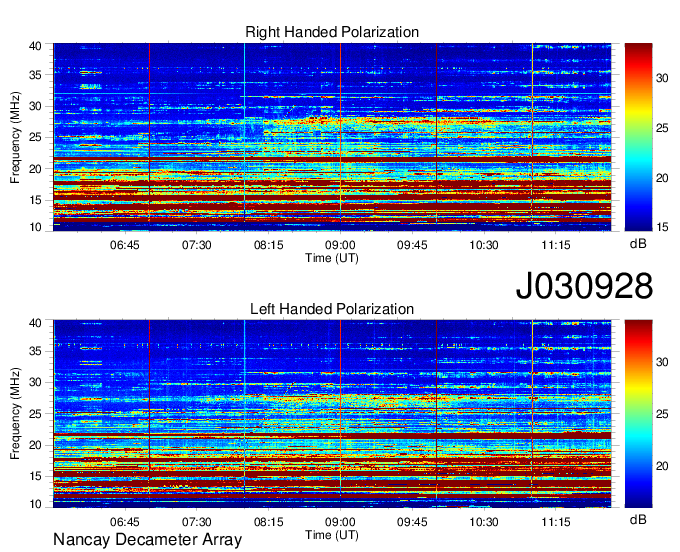This screenshot has width=680, height=552.
Task: Click the 30 MHz tick of Right Handed plot
Action: (35, 106)
